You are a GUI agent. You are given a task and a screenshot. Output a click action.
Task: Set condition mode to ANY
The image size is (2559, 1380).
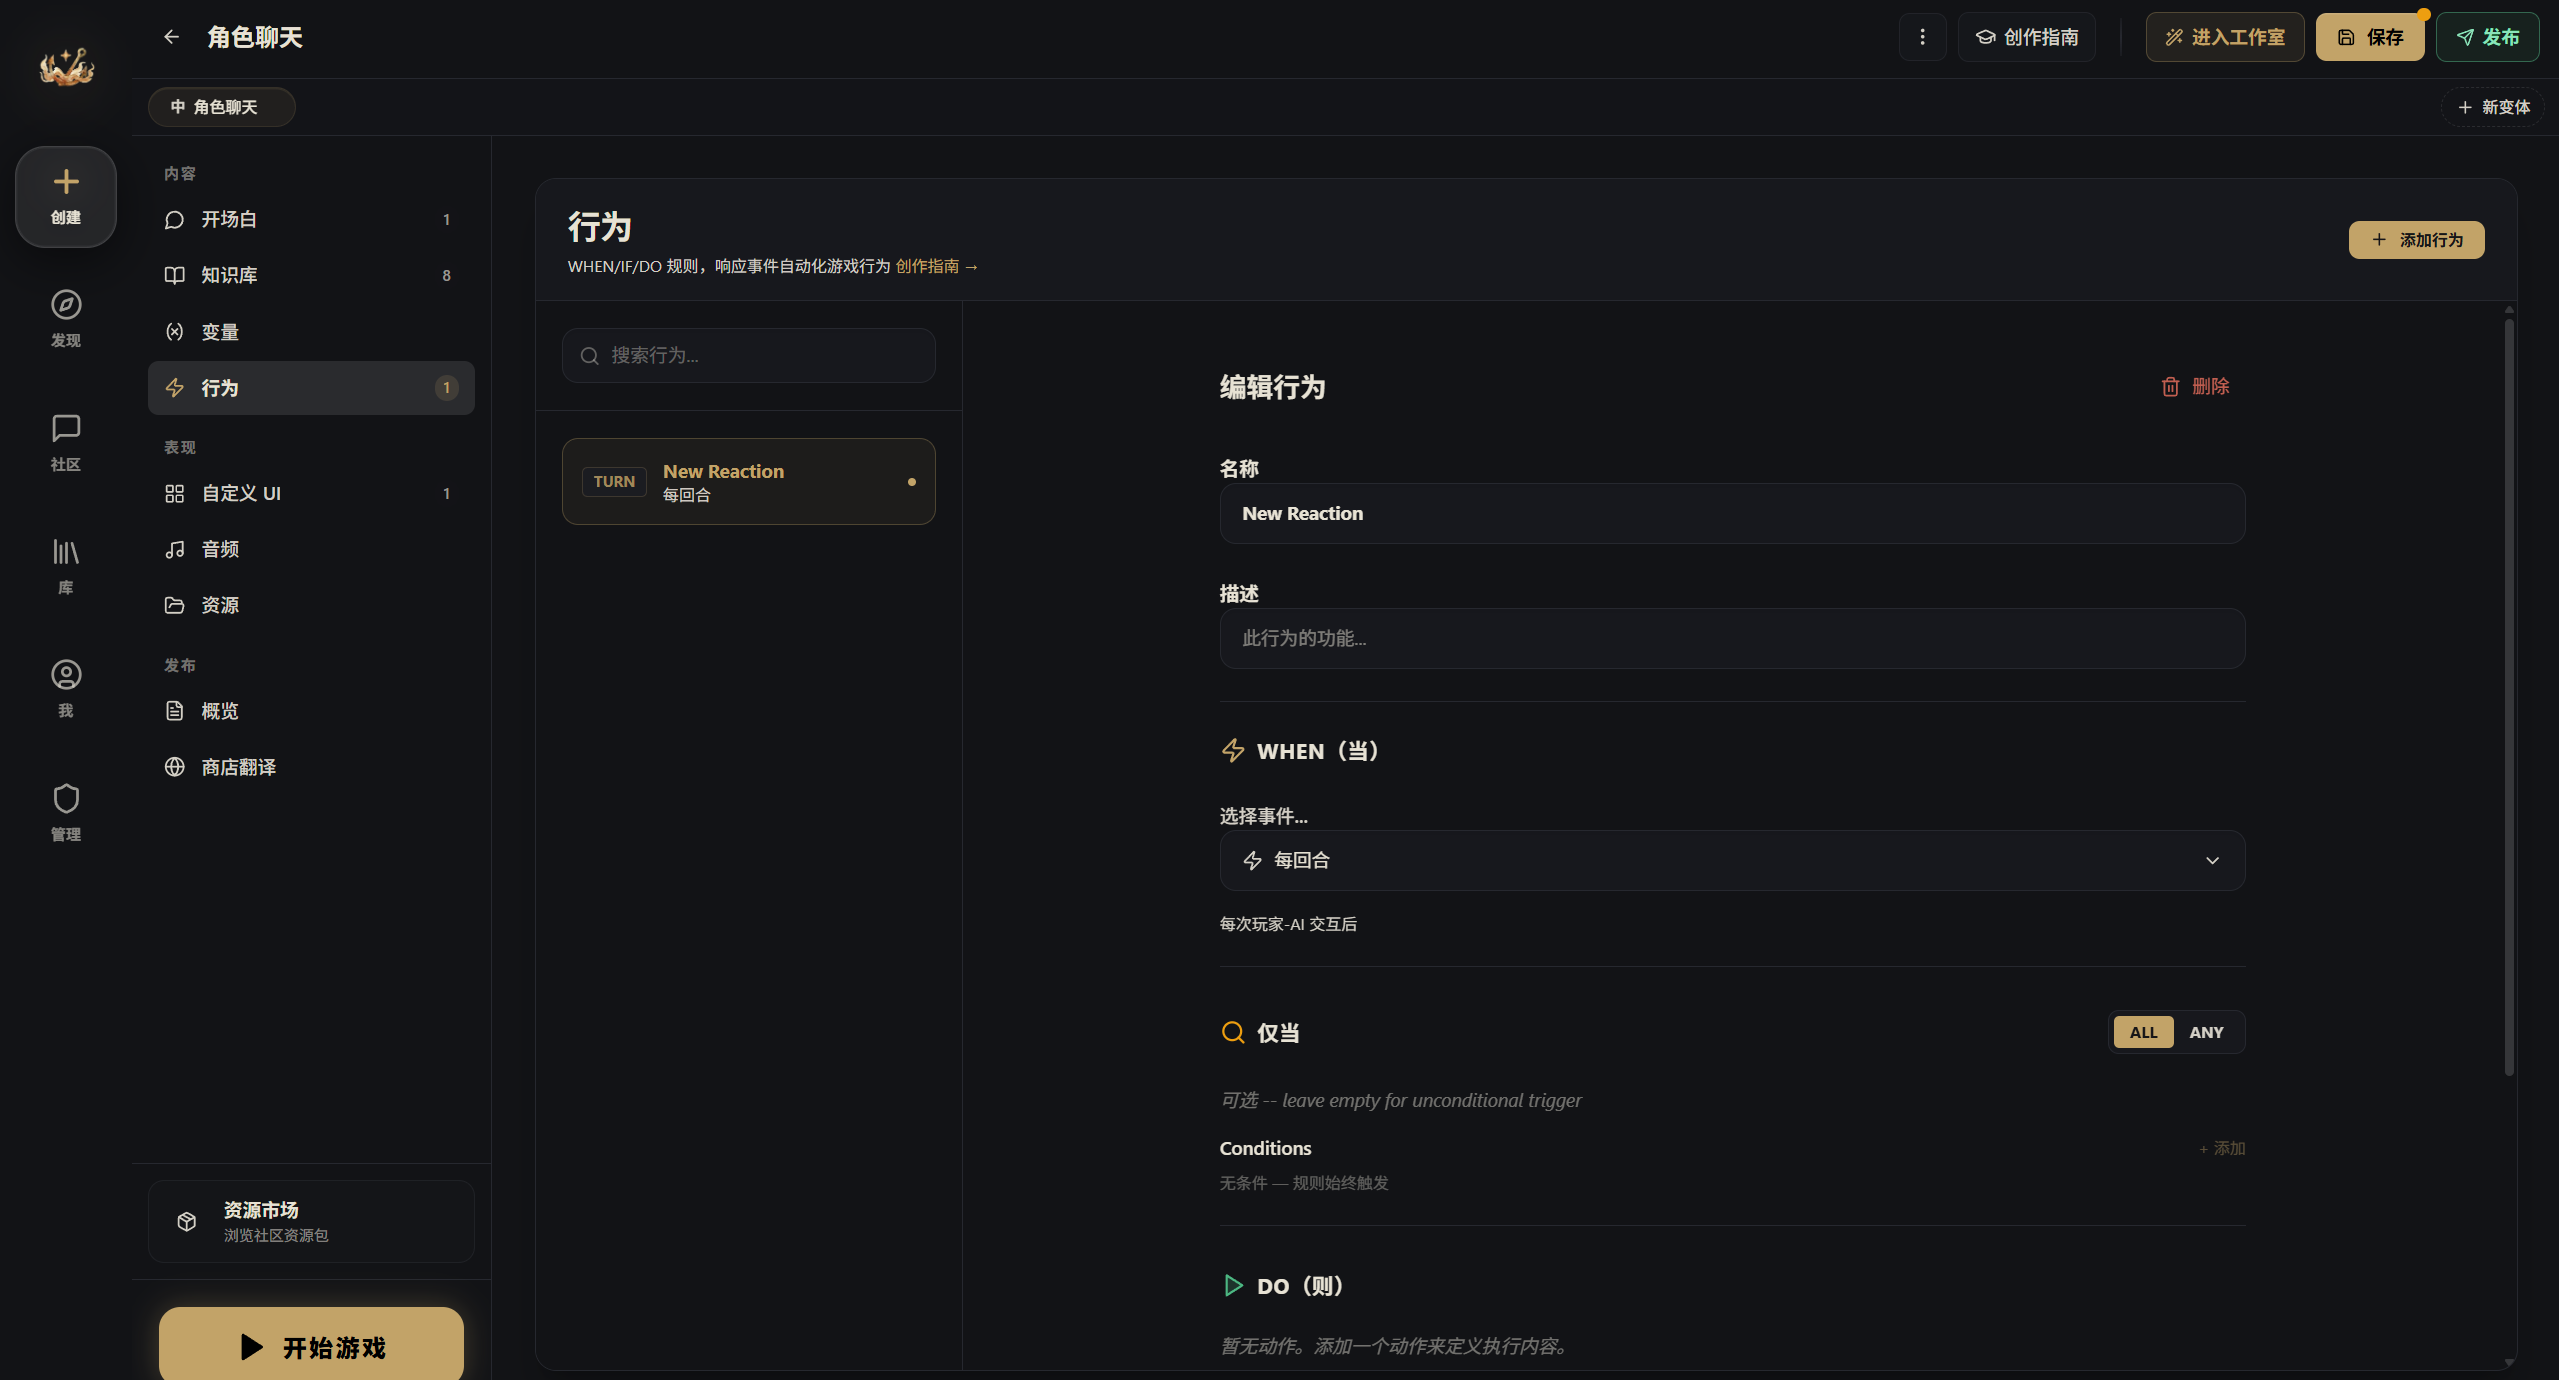coord(2206,1032)
